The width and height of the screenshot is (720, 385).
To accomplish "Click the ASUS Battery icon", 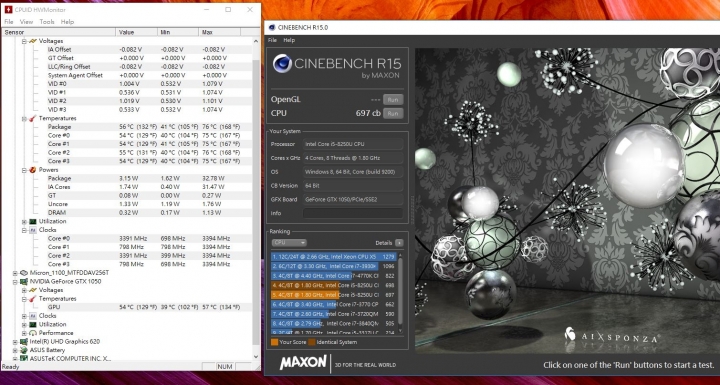I will pos(24,350).
